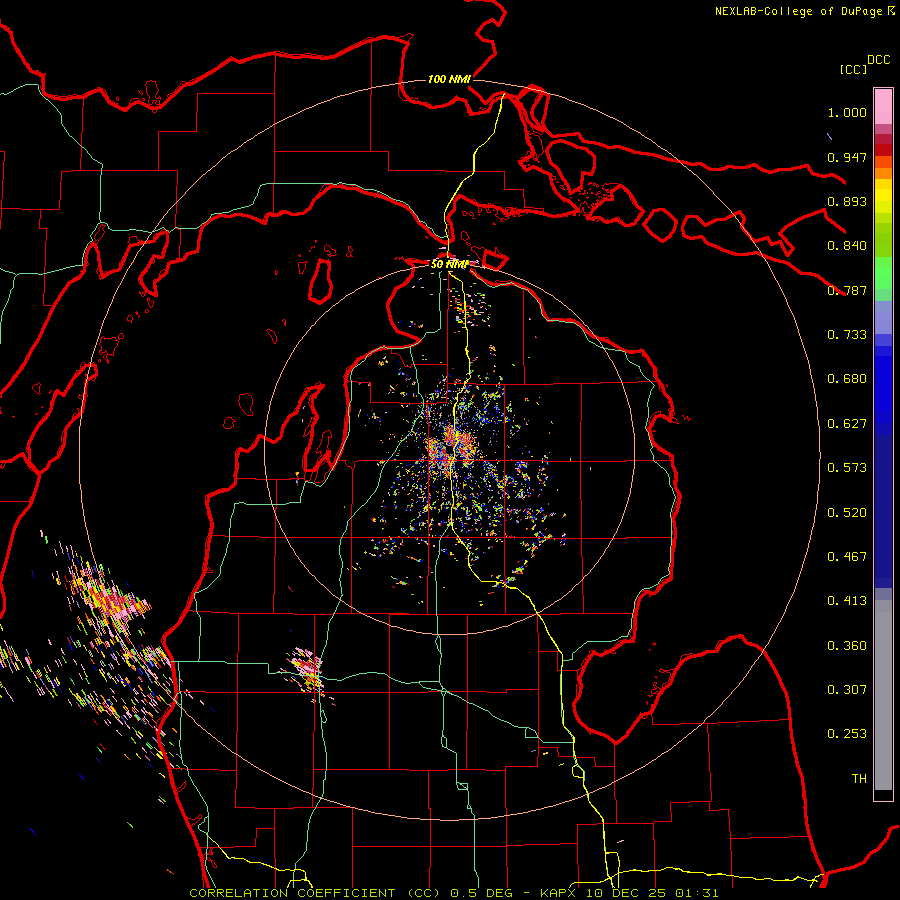Click the pink swatch at top of color bar

tap(883, 106)
